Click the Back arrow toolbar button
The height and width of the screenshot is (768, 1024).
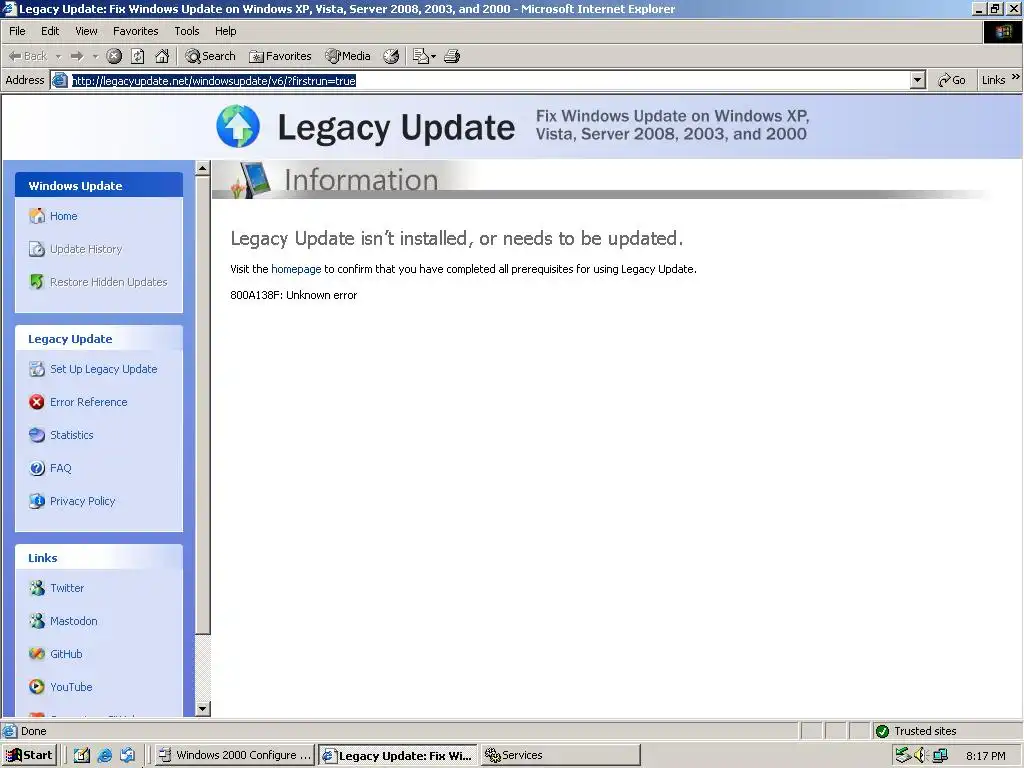pyautogui.click(x=27, y=56)
